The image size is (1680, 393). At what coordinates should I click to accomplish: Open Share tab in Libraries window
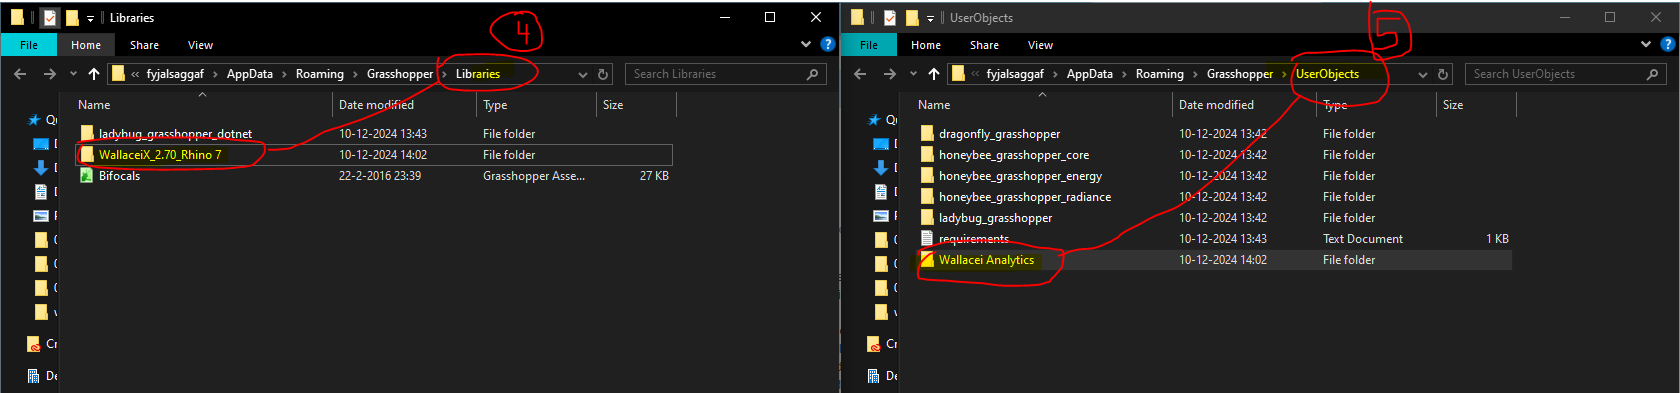coord(144,45)
